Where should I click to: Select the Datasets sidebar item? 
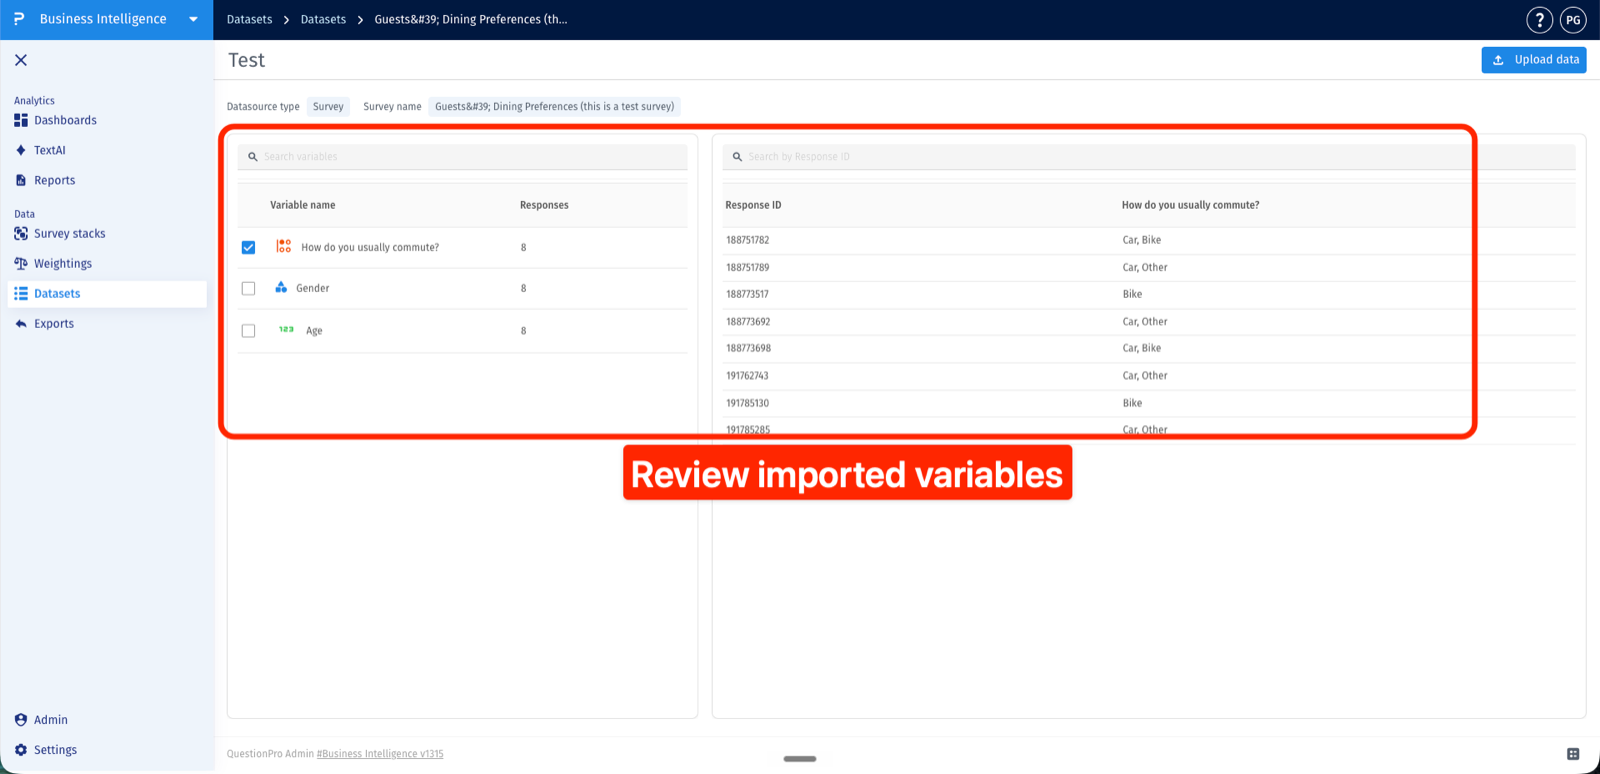107,293
